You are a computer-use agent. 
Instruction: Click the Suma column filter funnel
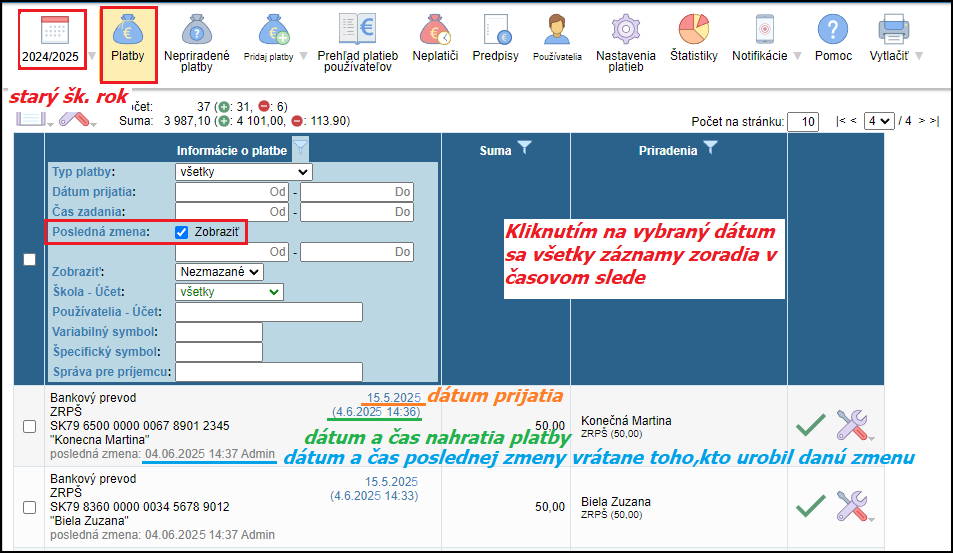point(524,149)
